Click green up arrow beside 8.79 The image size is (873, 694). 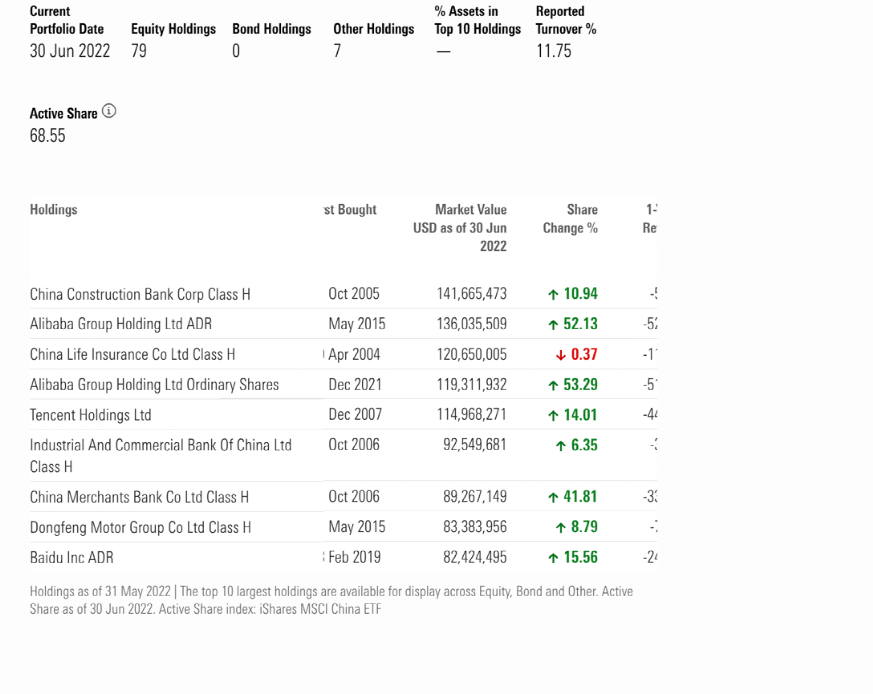coord(561,527)
